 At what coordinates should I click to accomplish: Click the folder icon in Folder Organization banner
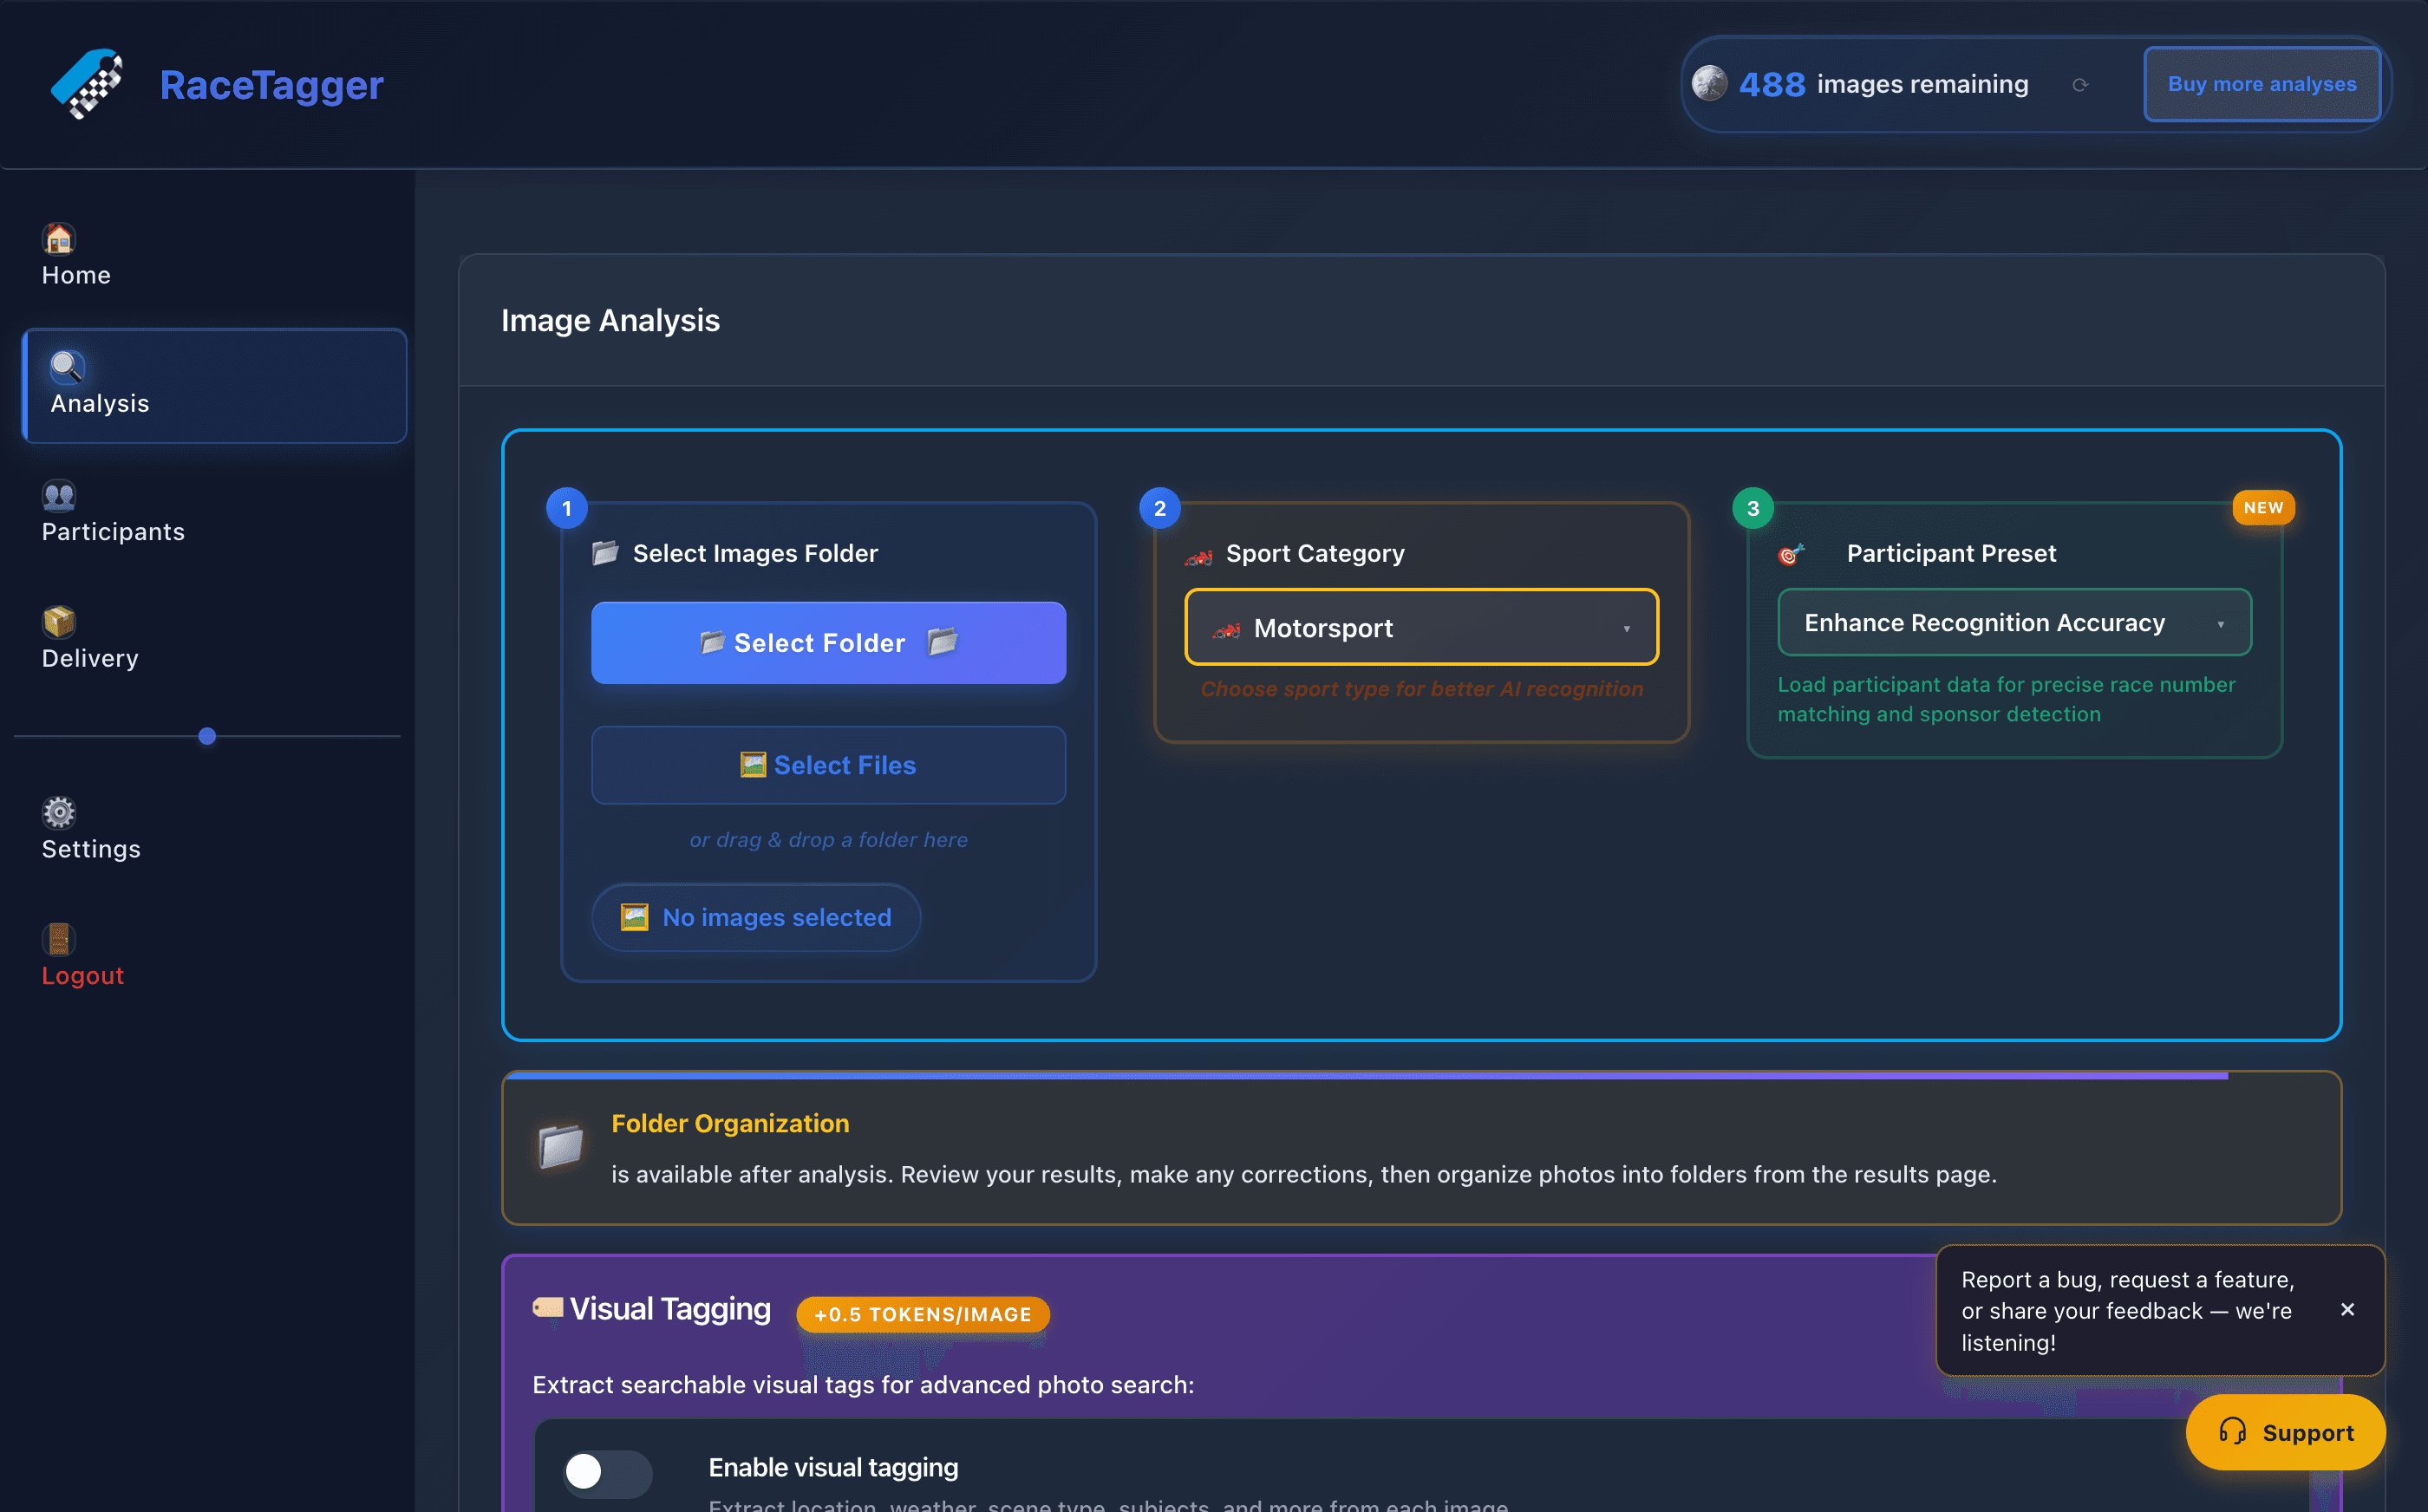(x=560, y=1146)
